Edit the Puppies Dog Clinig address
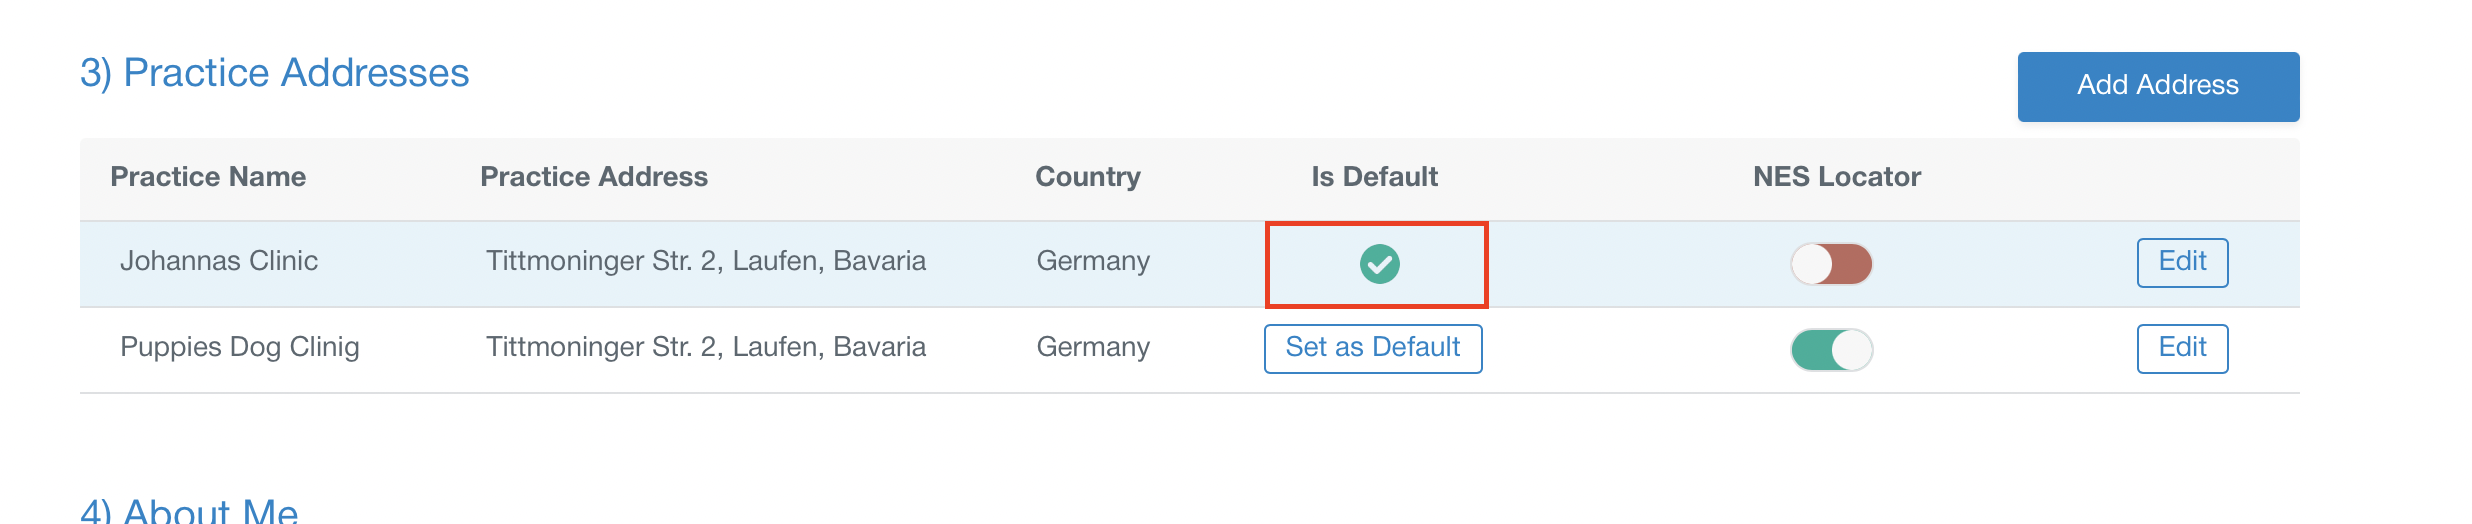2472x524 pixels. point(2182,348)
